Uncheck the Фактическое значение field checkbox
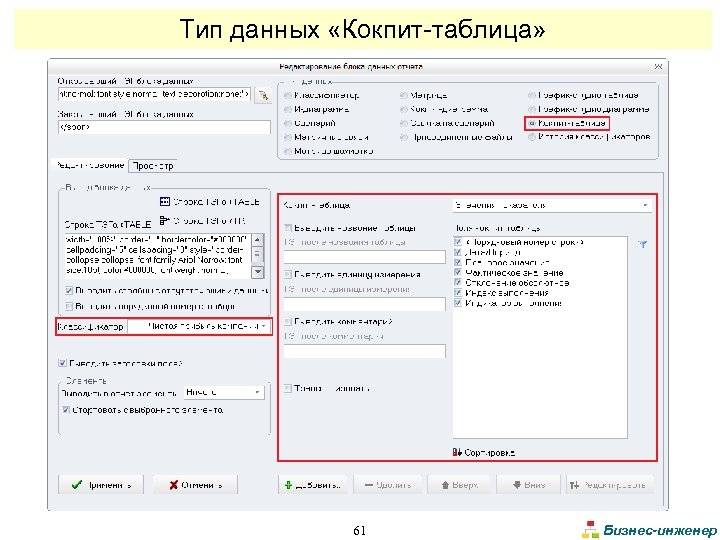The width and height of the screenshot is (720, 540). [457, 272]
